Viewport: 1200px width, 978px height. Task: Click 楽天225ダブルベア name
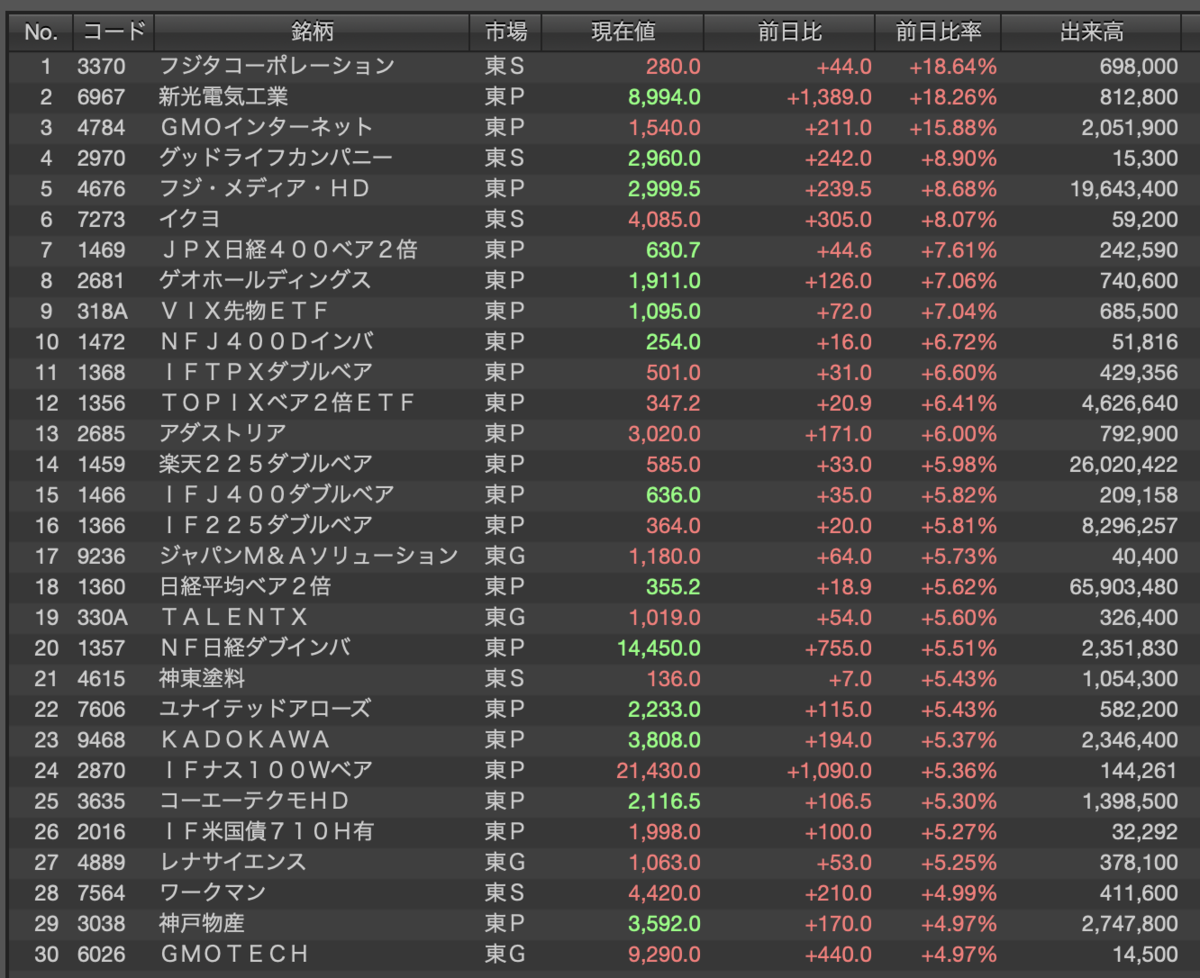(x=266, y=464)
